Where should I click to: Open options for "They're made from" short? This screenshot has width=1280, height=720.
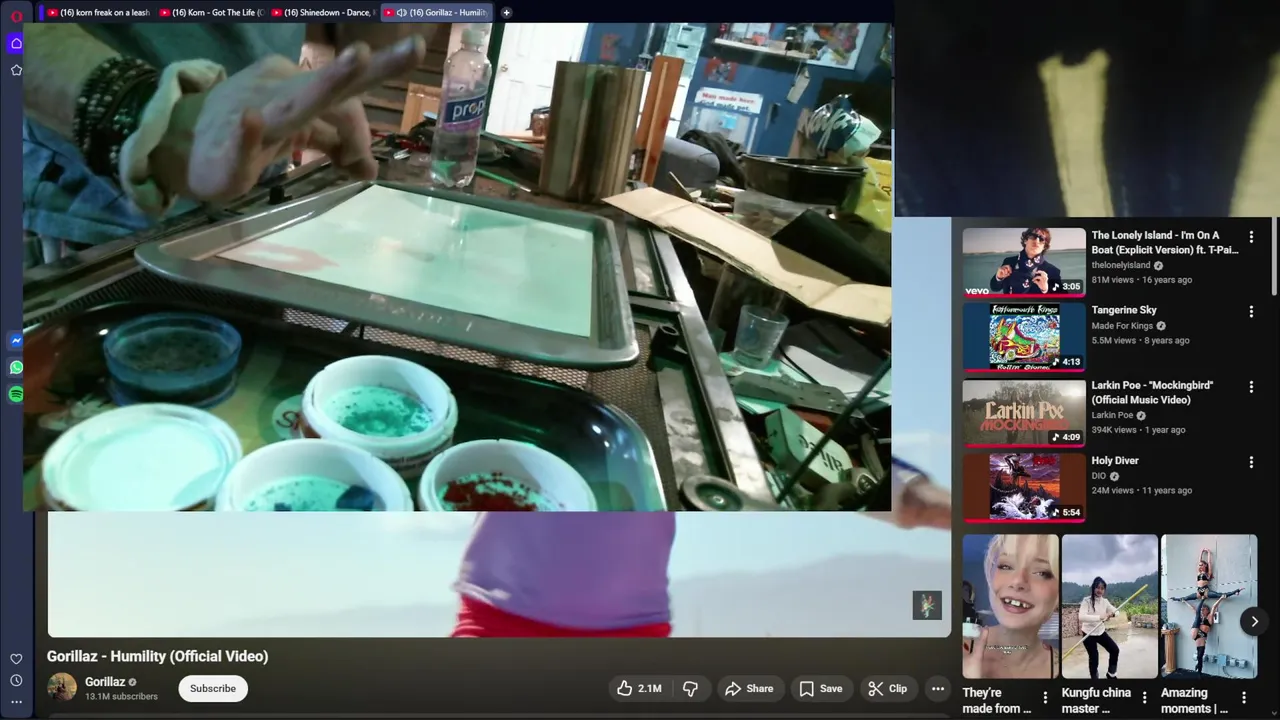(1045, 698)
